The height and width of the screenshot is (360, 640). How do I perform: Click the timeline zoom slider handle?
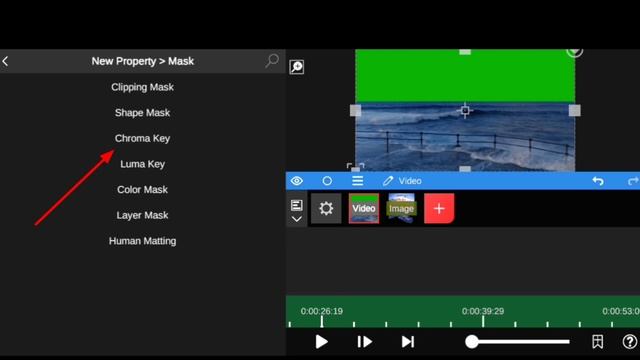(472, 342)
